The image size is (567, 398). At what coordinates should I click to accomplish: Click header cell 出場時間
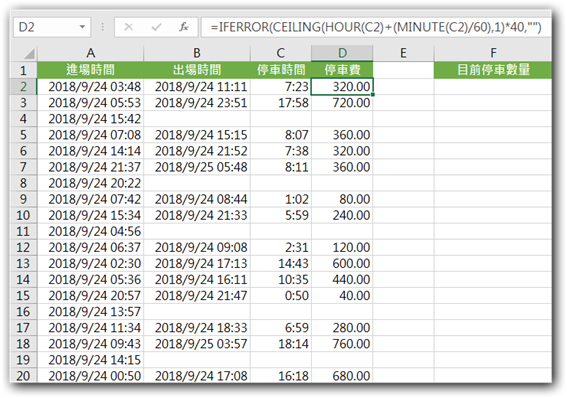[197, 70]
